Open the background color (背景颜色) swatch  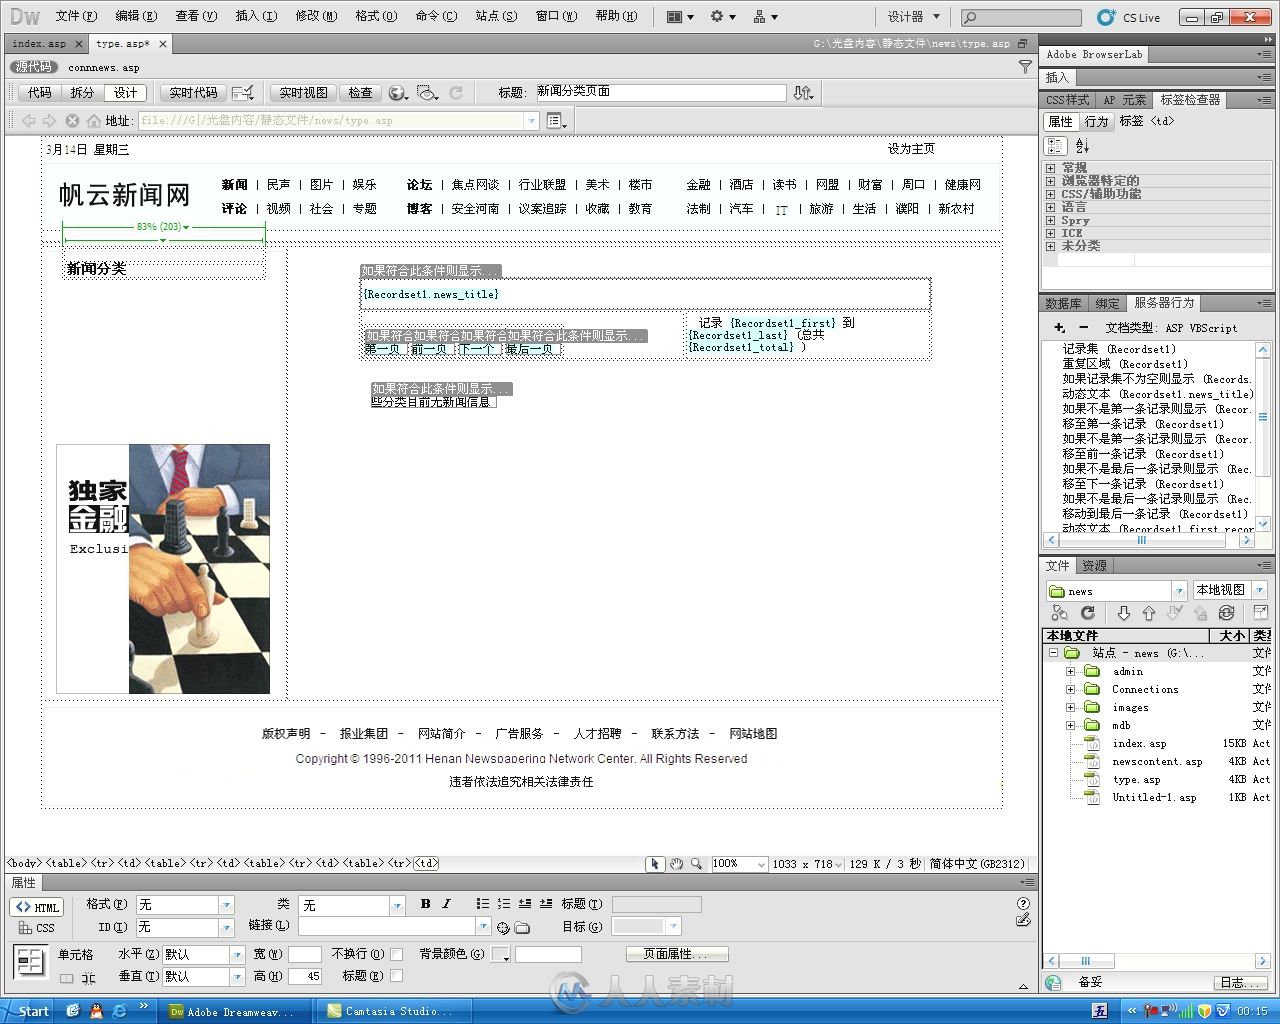(x=500, y=955)
